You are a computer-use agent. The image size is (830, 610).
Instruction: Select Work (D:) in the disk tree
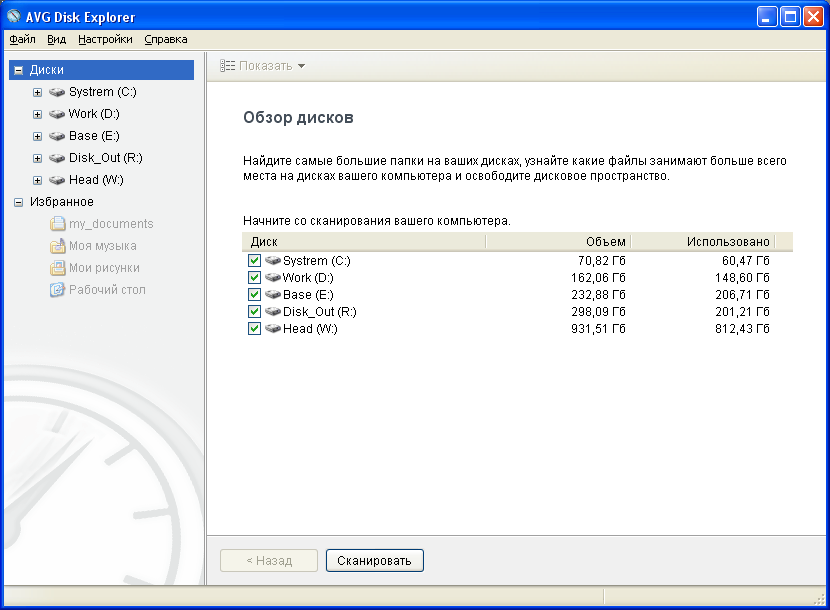point(94,114)
